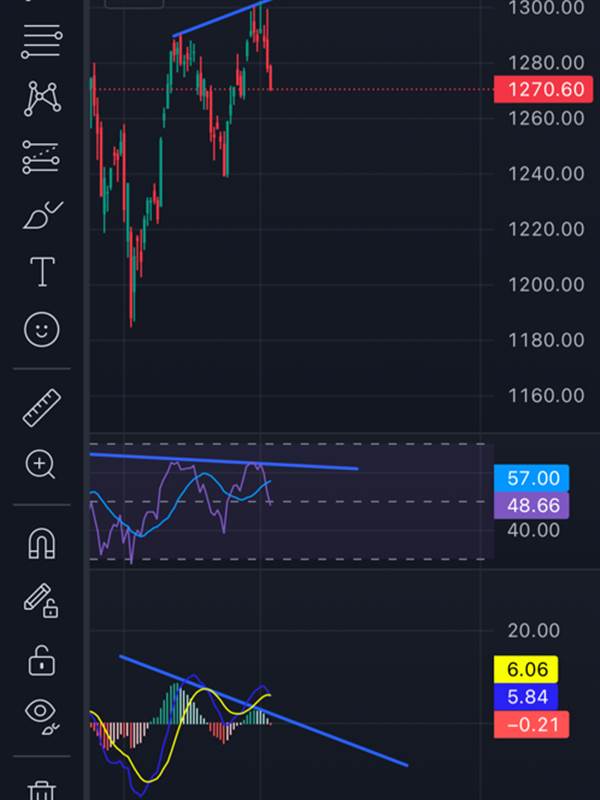The width and height of the screenshot is (600, 800).
Task: Toggle Stay in drawing mode
Action: coord(41,601)
